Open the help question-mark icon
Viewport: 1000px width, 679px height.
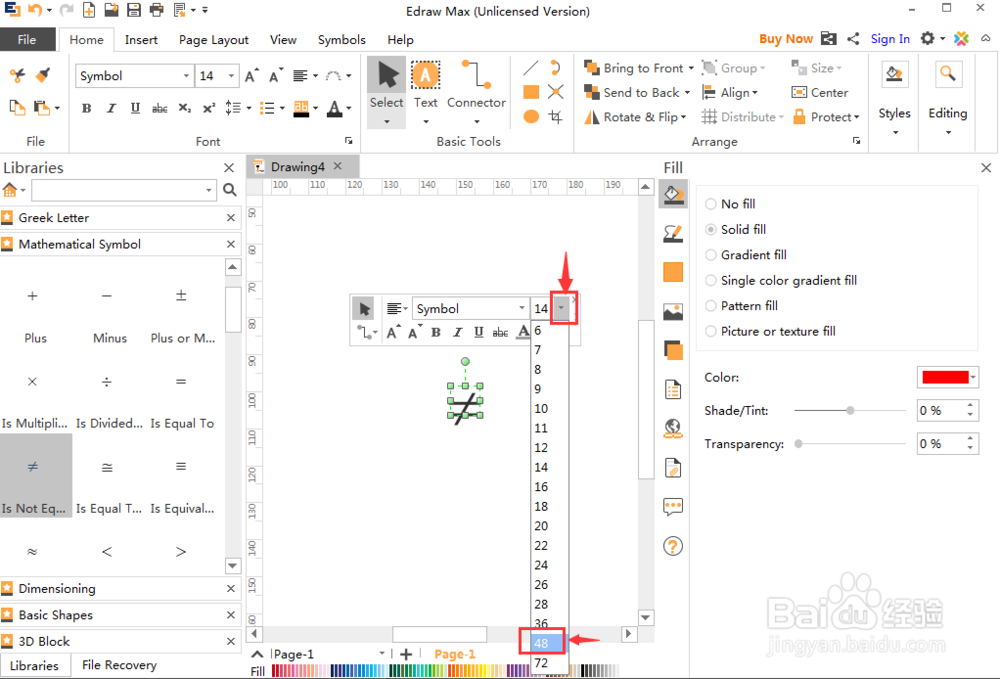673,546
